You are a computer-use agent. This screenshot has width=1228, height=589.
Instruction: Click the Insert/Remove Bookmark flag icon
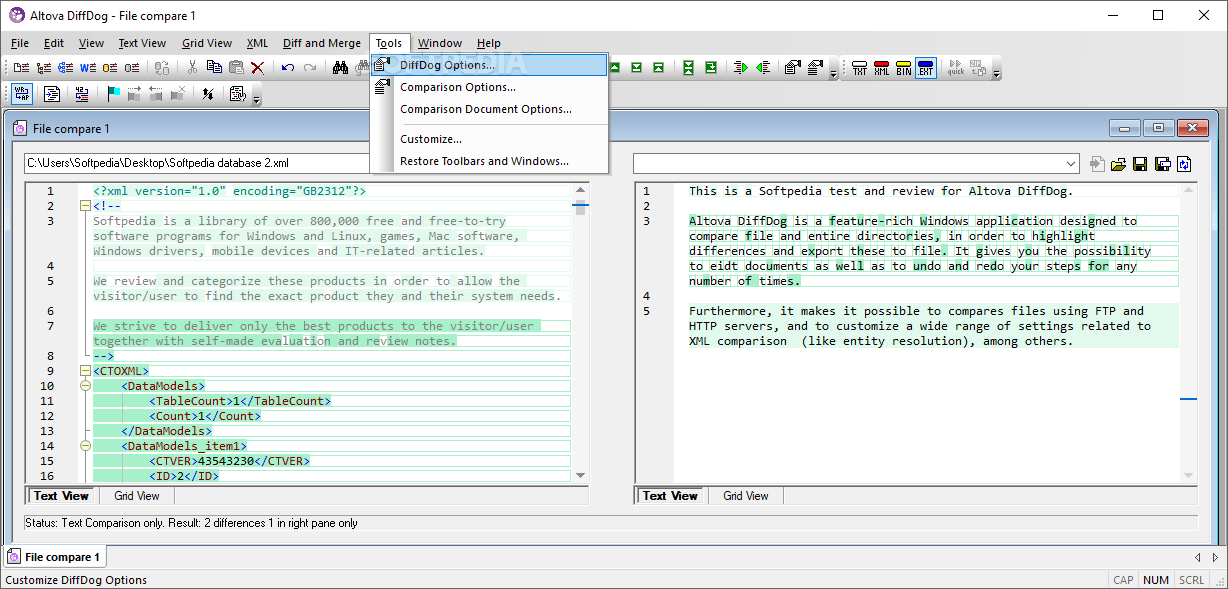[114, 94]
